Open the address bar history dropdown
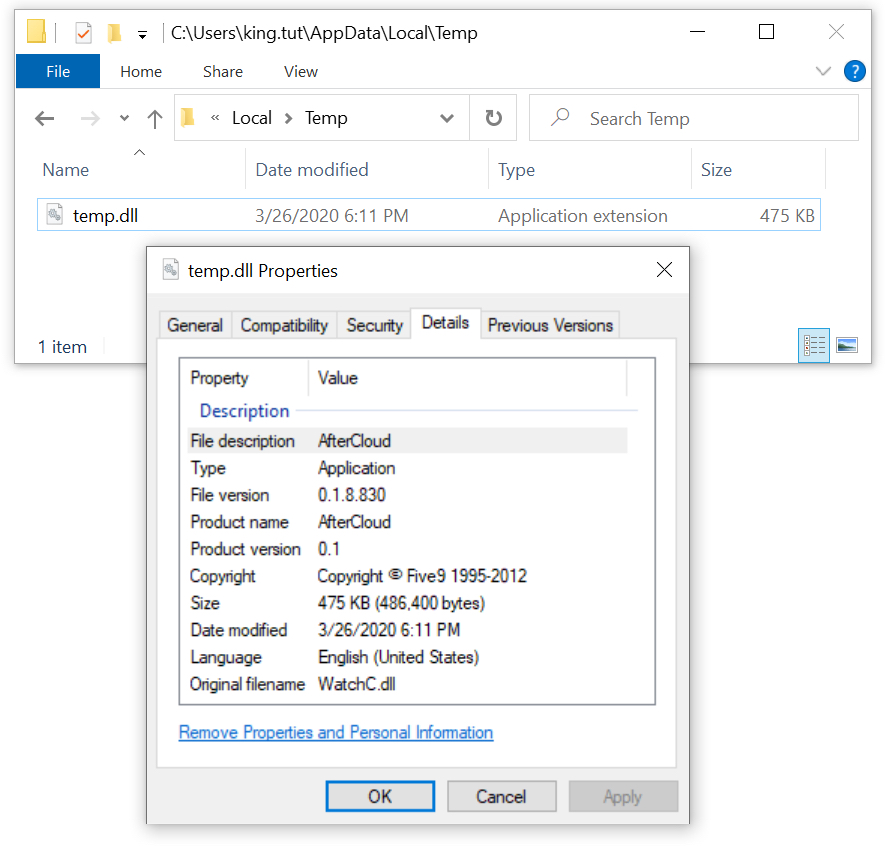 click(x=447, y=119)
